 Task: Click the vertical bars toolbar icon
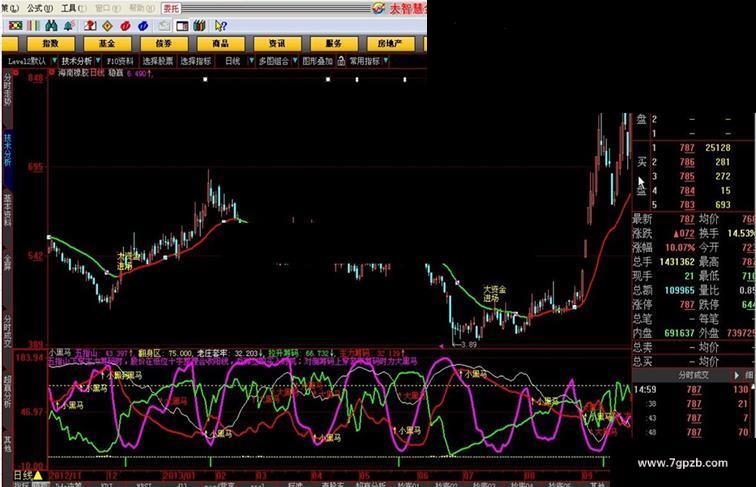tap(33, 26)
